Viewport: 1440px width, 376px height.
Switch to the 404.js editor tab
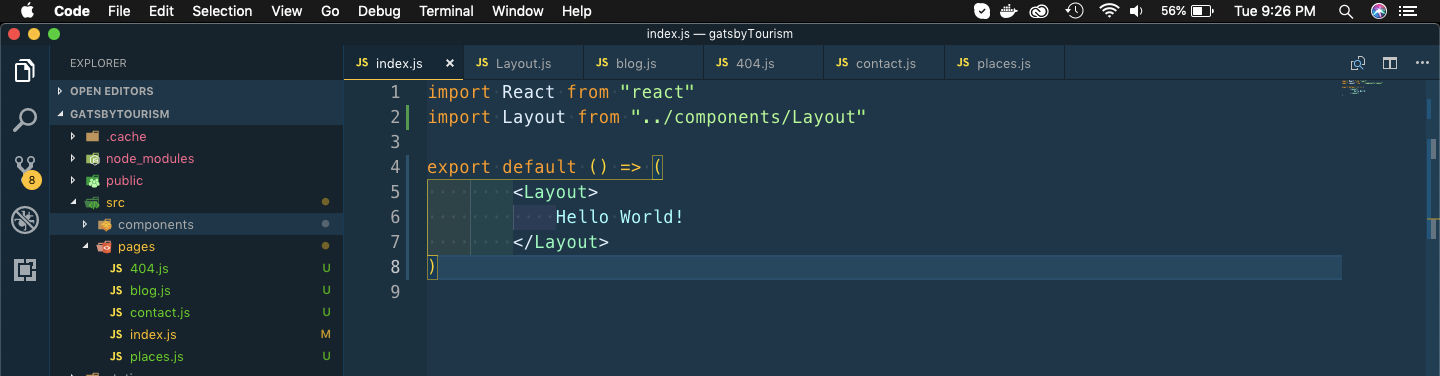click(763, 63)
